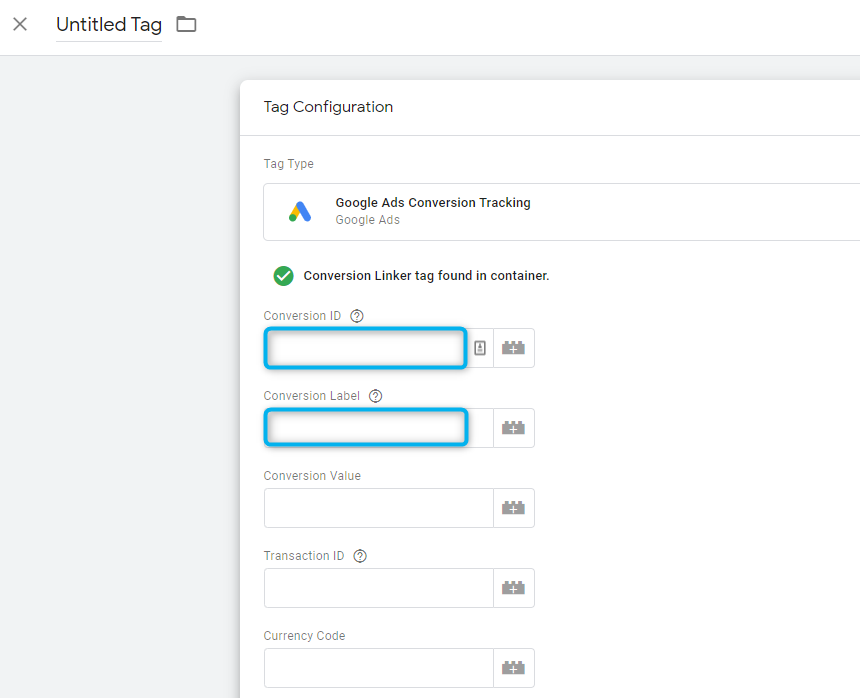The image size is (860, 698).
Task: Show help for Conversion ID
Action: (x=357, y=316)
